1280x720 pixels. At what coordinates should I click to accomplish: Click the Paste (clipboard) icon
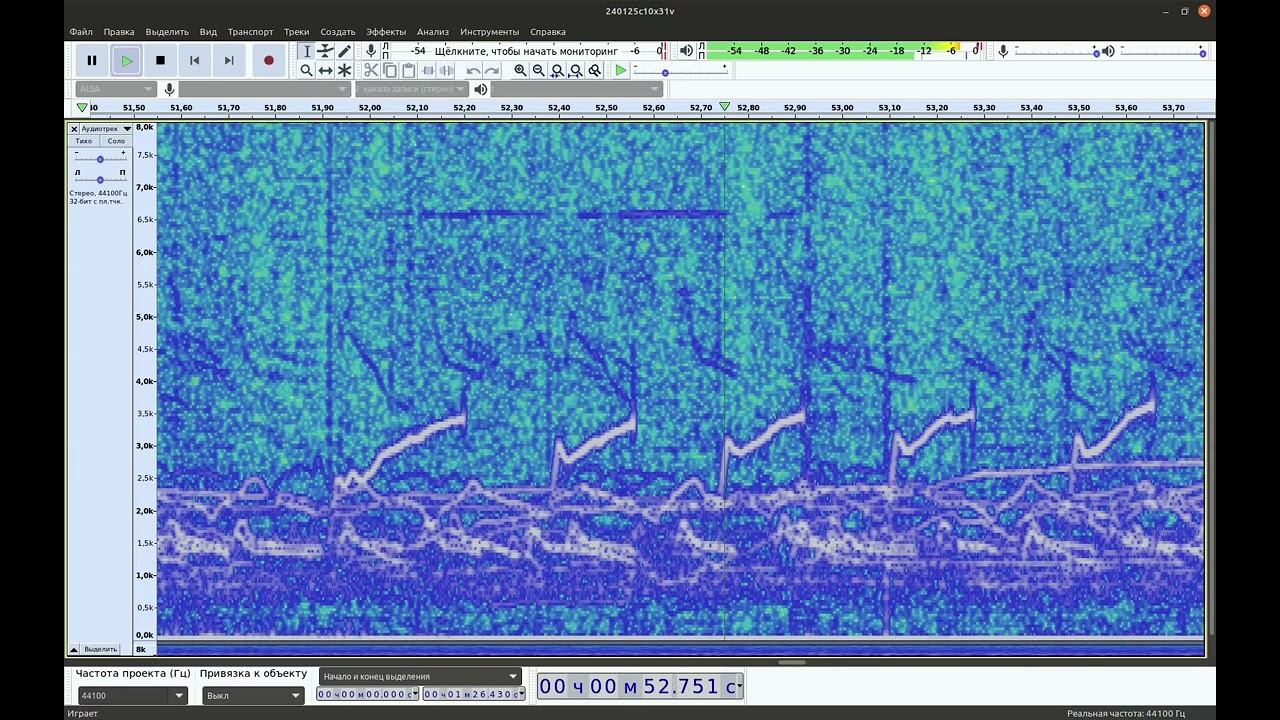[x=409, y=70]
